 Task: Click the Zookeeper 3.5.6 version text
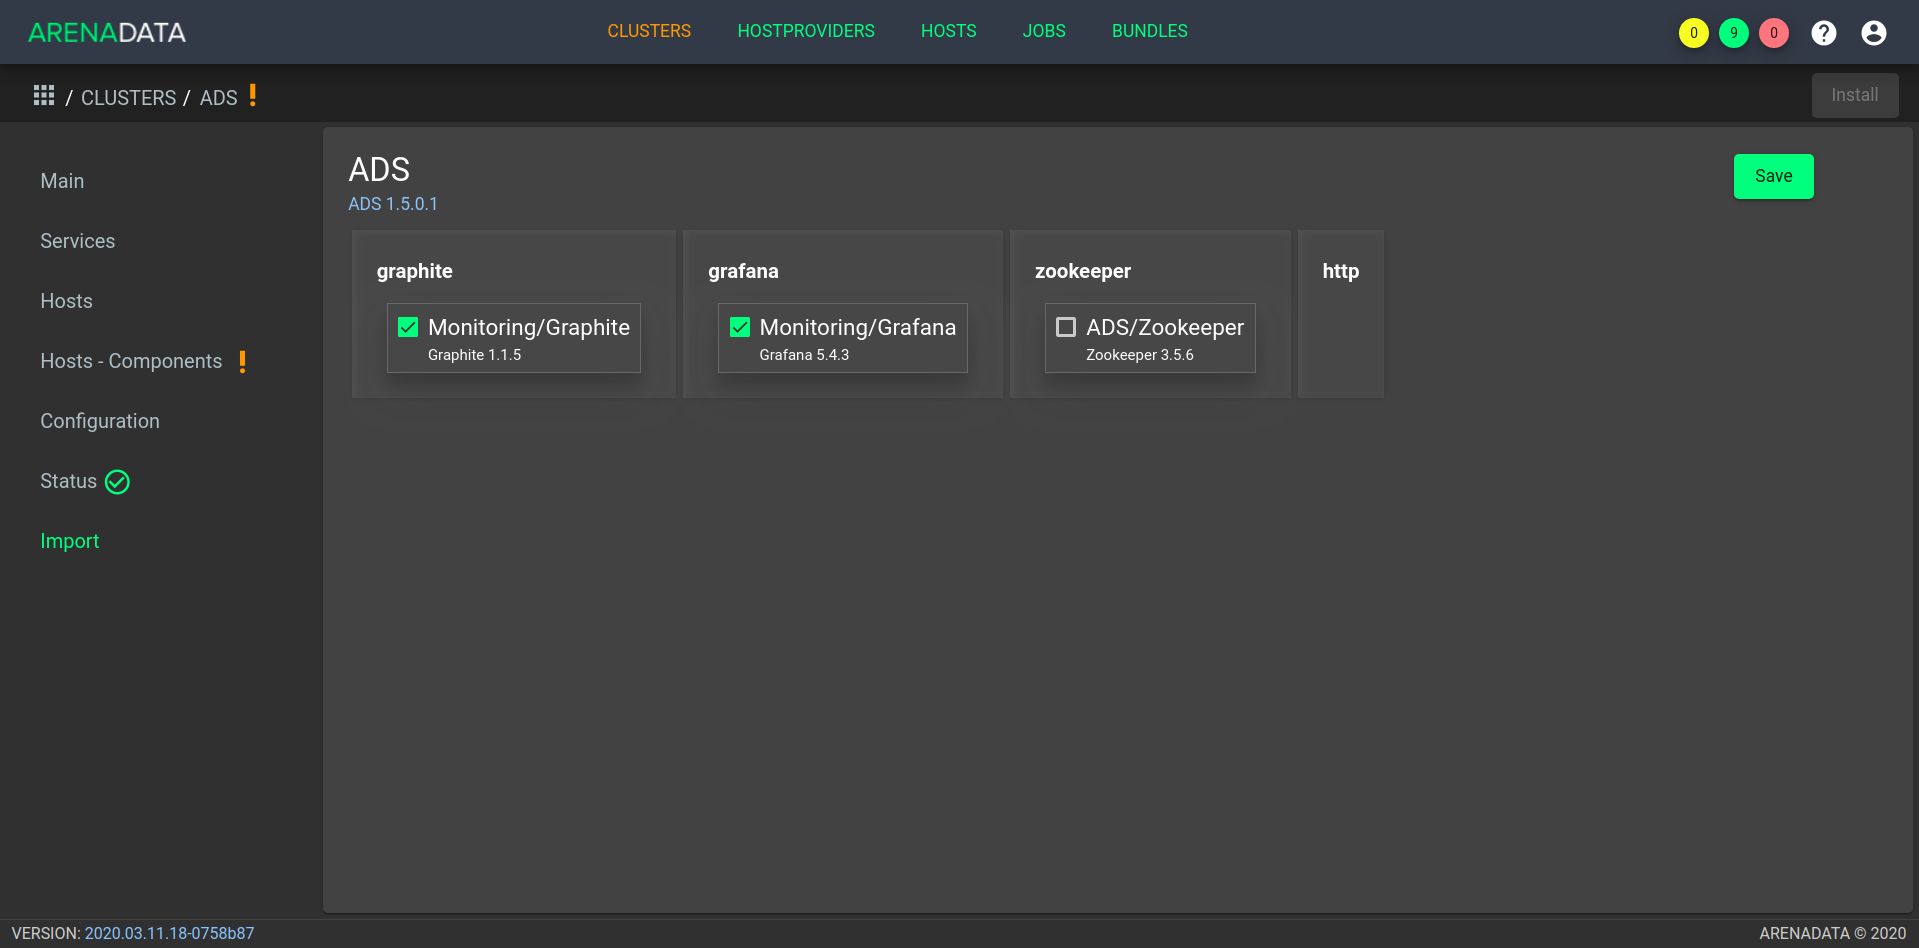point(1139,355)
